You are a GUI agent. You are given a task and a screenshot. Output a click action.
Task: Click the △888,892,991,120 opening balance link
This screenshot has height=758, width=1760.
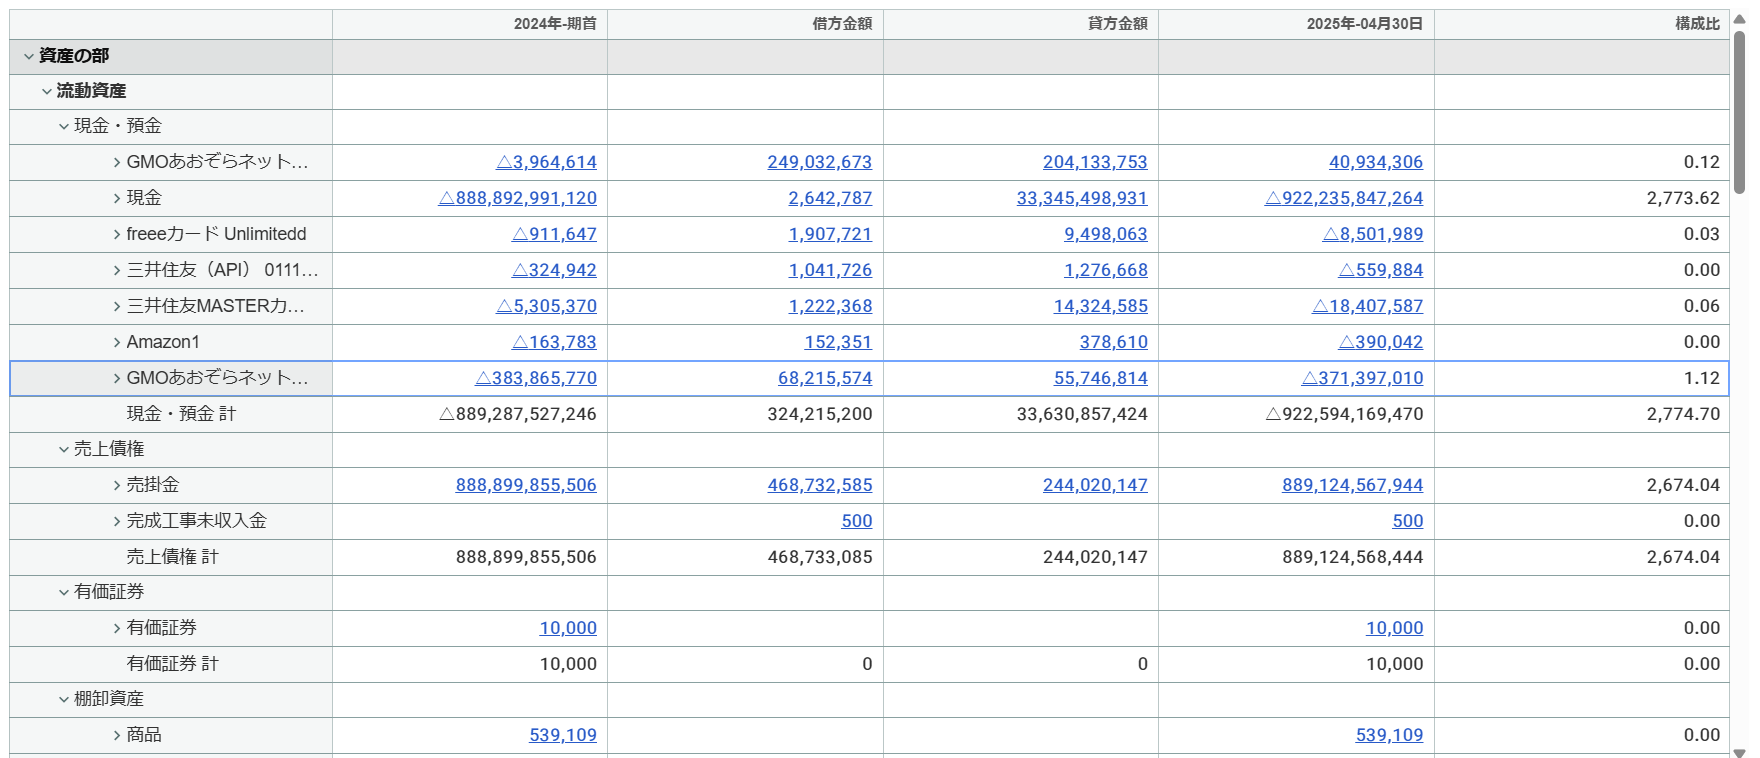coord(518,198)
